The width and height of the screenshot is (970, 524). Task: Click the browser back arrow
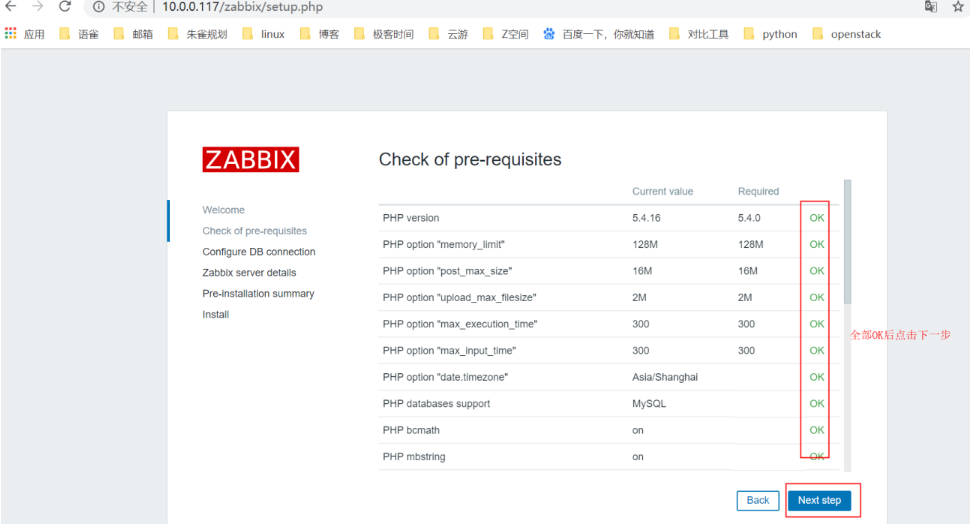pos(11,7)
